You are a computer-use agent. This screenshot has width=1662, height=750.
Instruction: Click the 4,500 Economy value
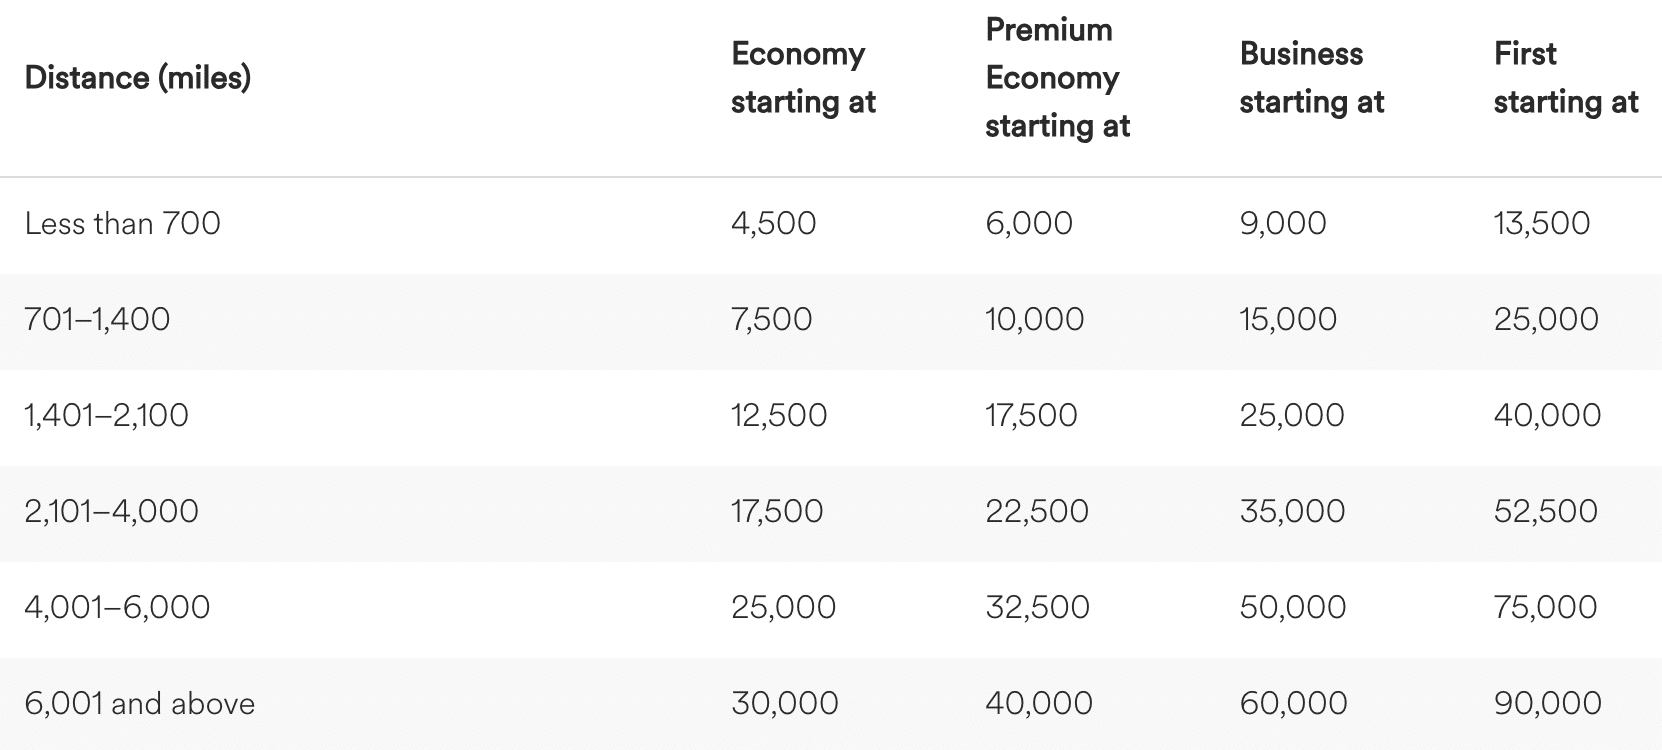pyautogui.click(x=773, y=223)
